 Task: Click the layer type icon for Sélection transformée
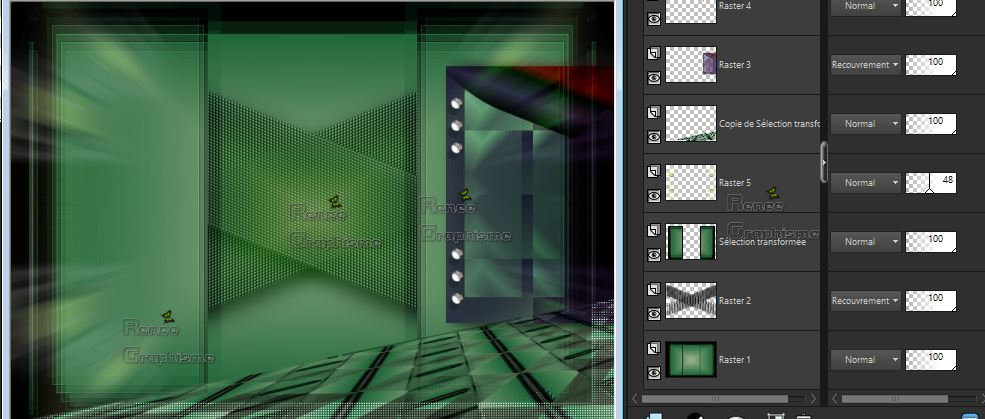tap(654, 231)
